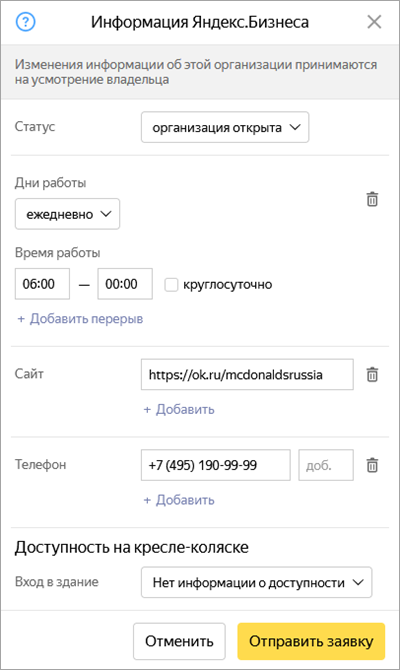This screenshot has height=670, width=400.
Task: Click the phone number input field
Action: (x=216, y=465)
